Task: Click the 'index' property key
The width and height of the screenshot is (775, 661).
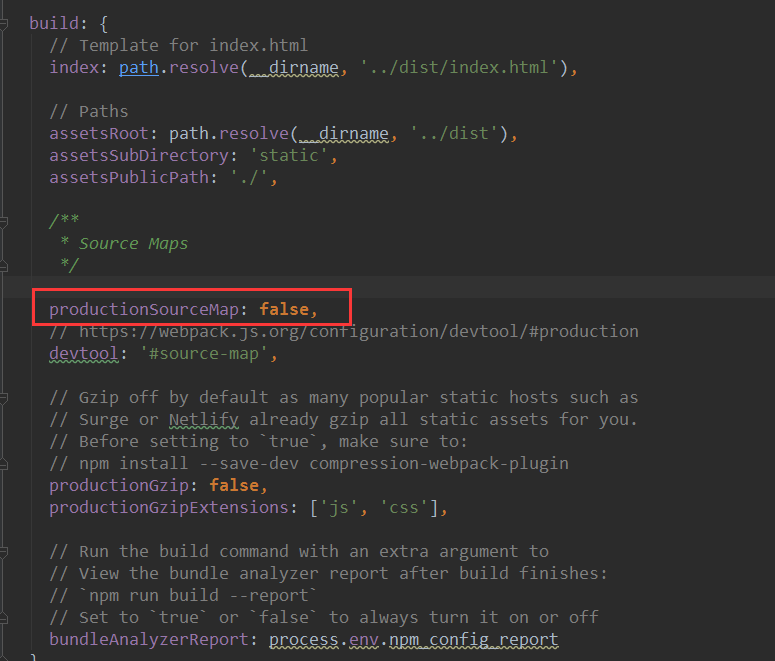Action: point(74,67)
